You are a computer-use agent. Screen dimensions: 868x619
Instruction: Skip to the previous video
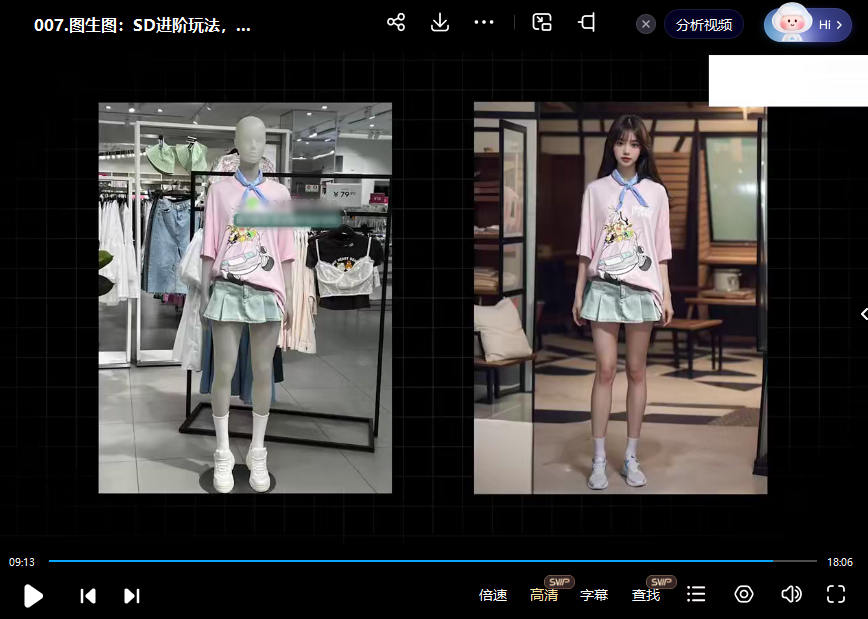pyautogui.click(x=88, y=596)
